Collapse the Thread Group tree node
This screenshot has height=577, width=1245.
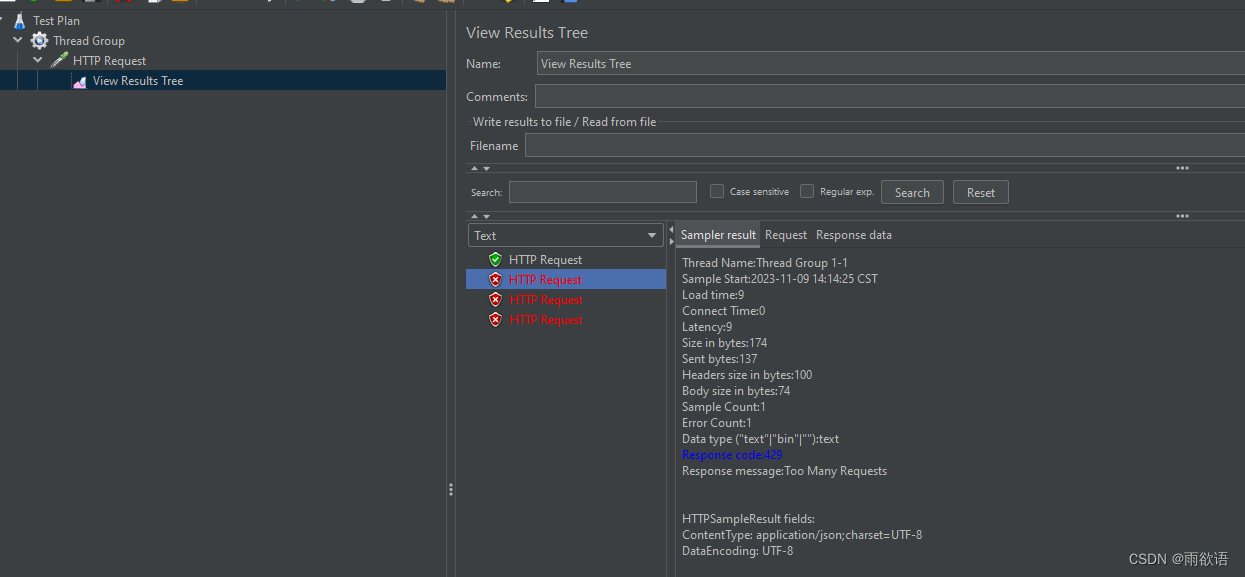pyautogui.click(x=18, y=40)
